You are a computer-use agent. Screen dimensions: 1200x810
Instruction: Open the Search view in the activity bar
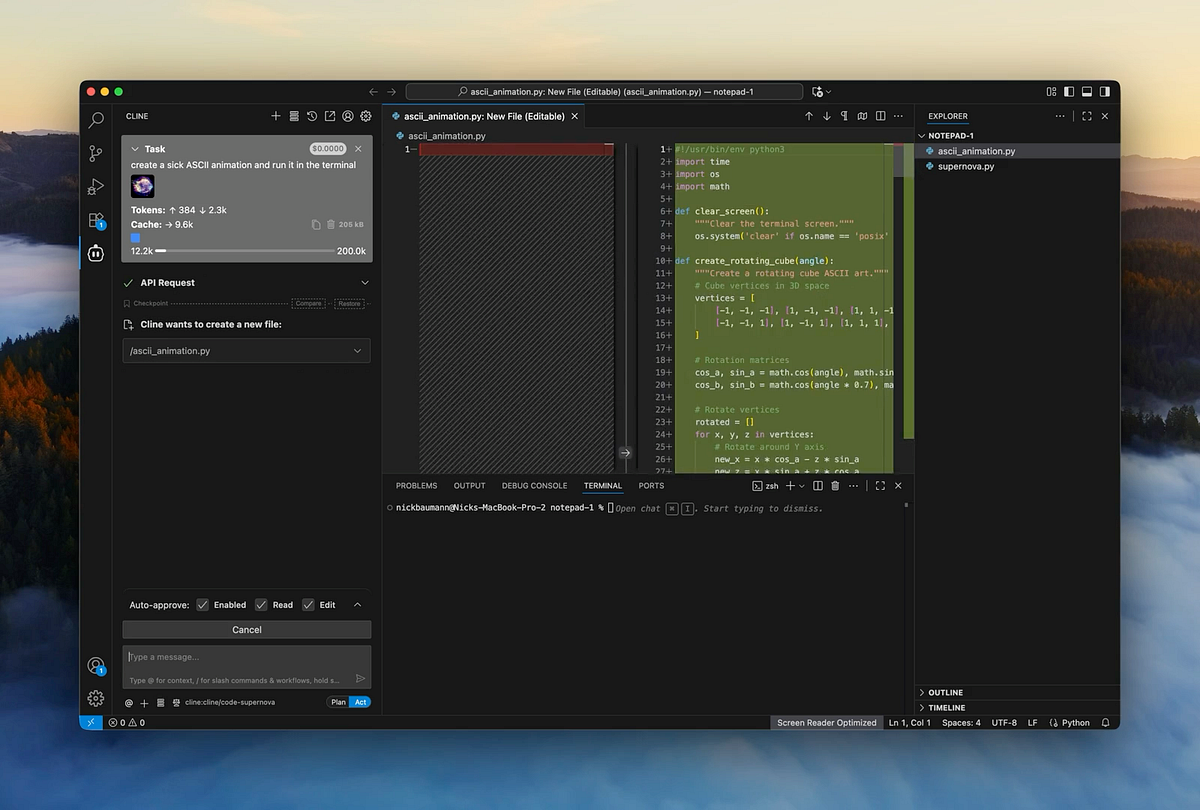click(x=96, y=120)
